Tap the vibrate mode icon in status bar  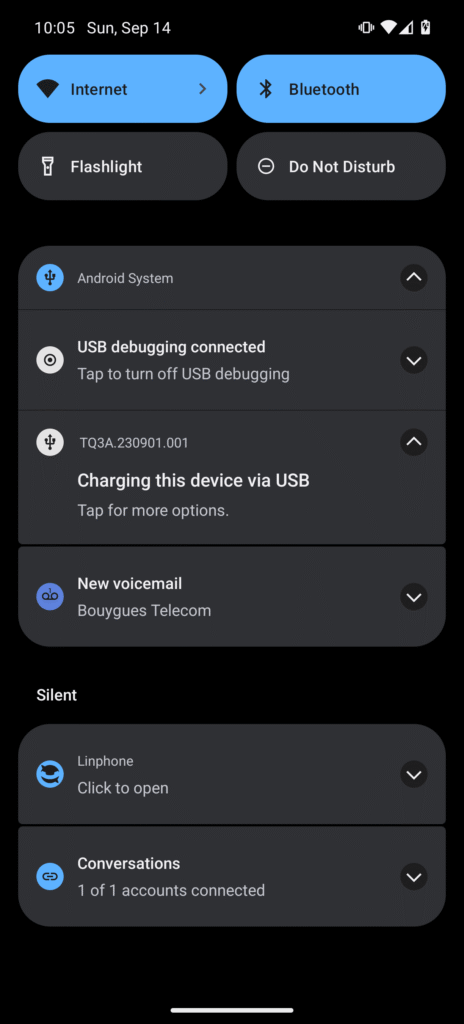(366, 27)
